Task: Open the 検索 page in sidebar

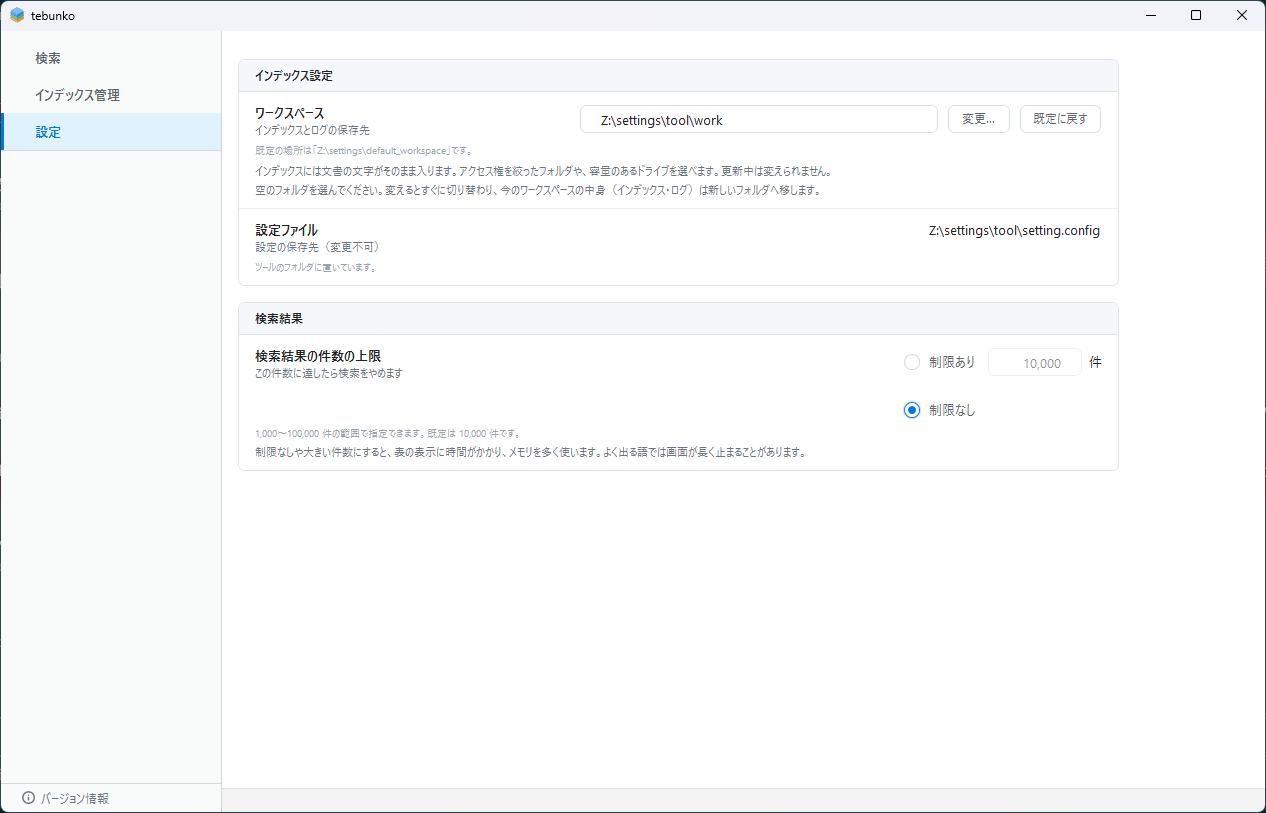Action: point(111,58)
